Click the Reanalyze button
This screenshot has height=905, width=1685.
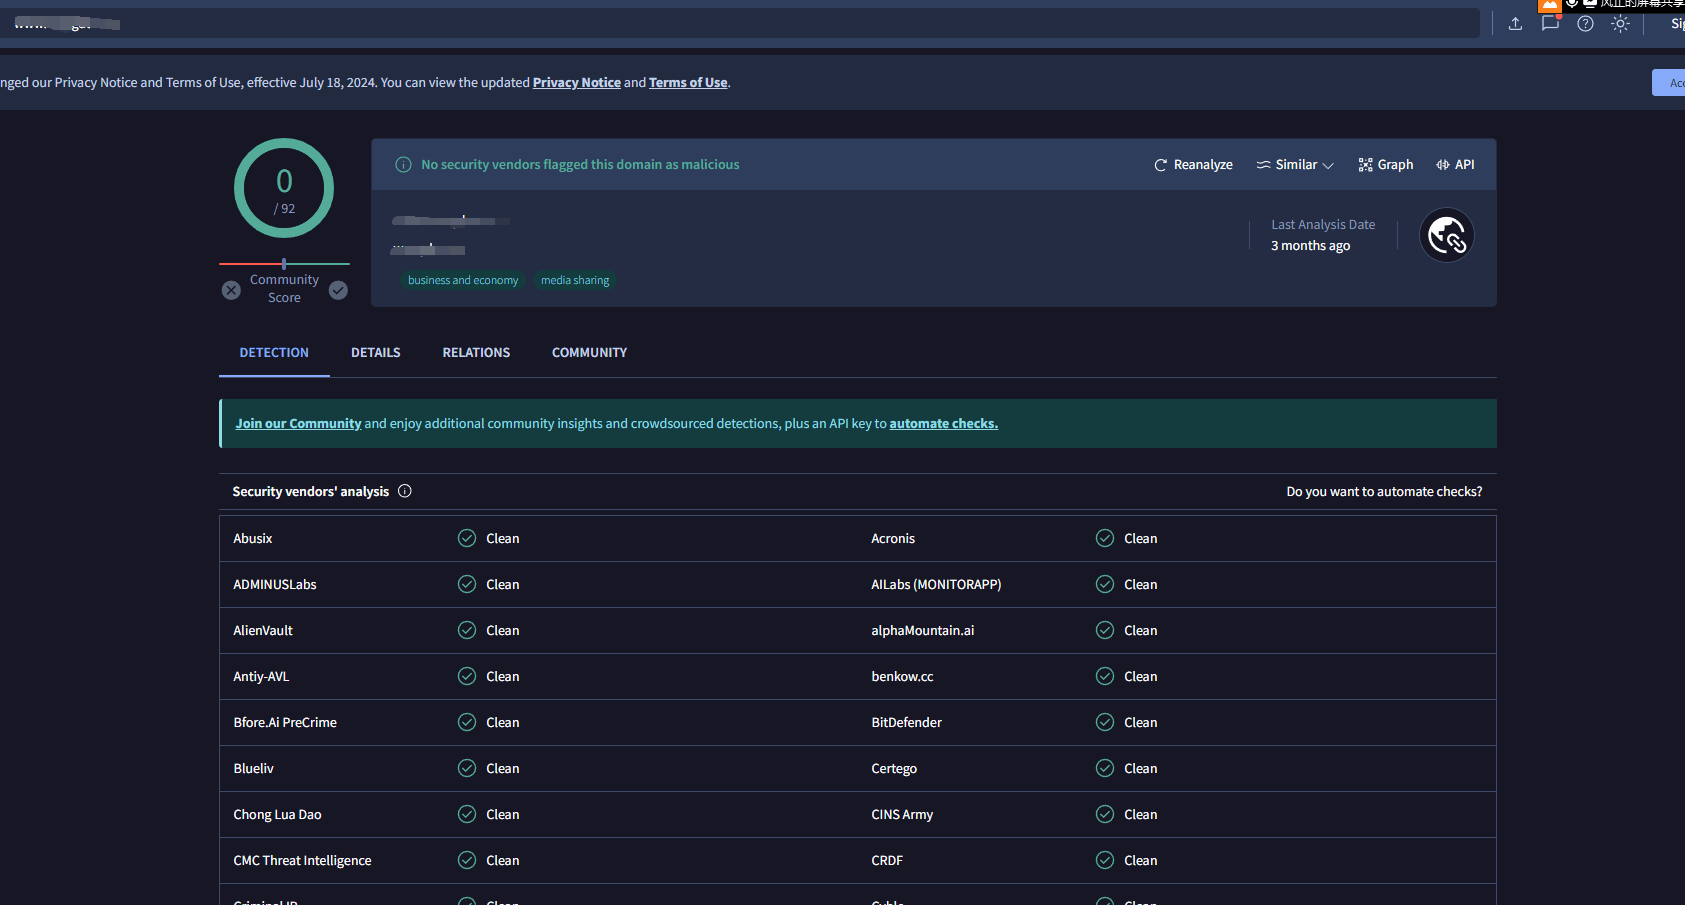point(1193,165)
